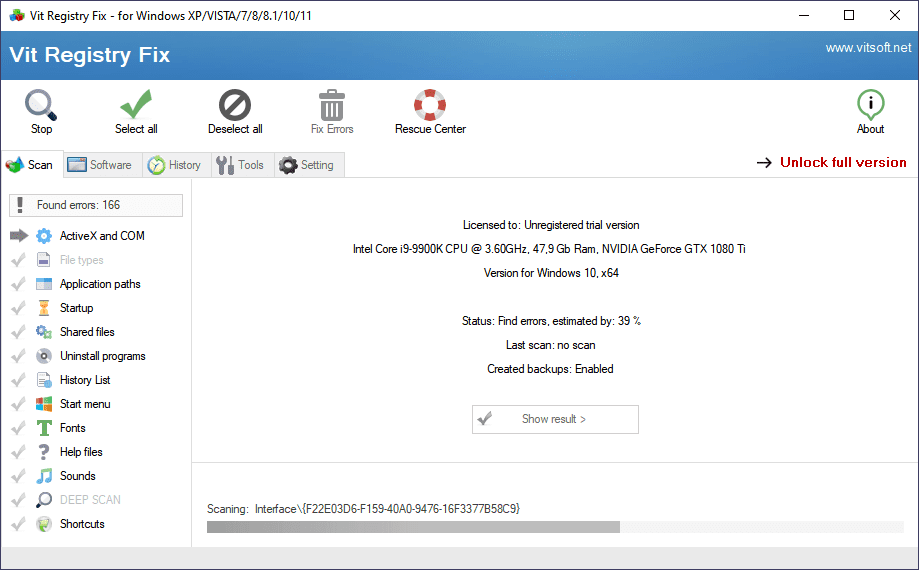Maximize the Vit Registry Fix window
The width and height of the screenshot is (919, 570).
coord(849,15)
